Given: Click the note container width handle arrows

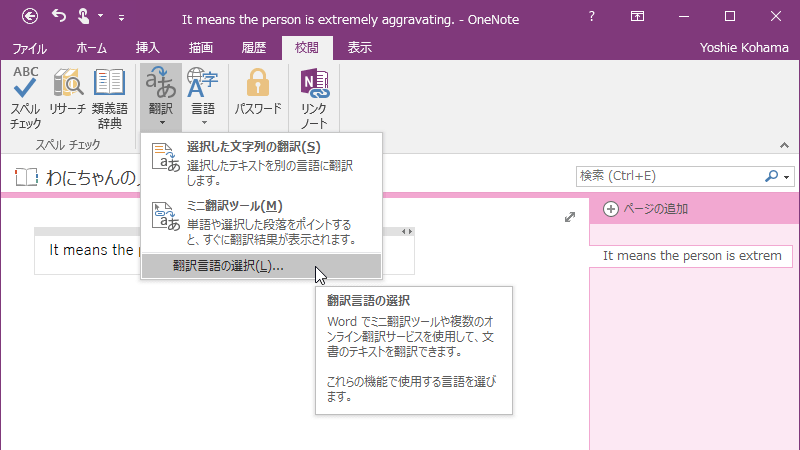Looking at the screenshot, I should [x=407, y=232].
